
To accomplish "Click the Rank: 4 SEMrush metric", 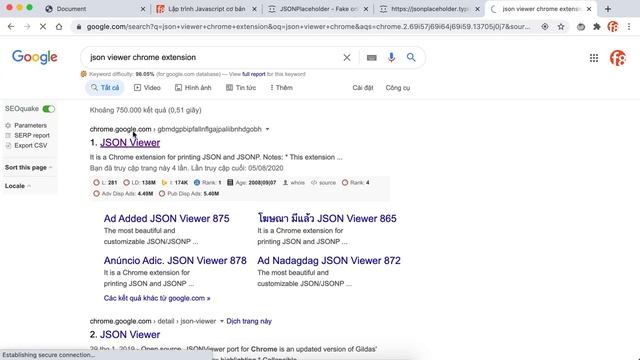I will click(356, 182).
